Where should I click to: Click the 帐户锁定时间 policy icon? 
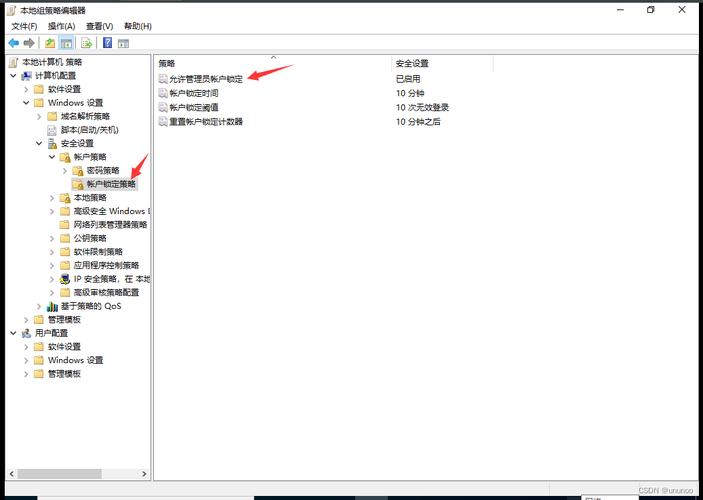point(163,93)
